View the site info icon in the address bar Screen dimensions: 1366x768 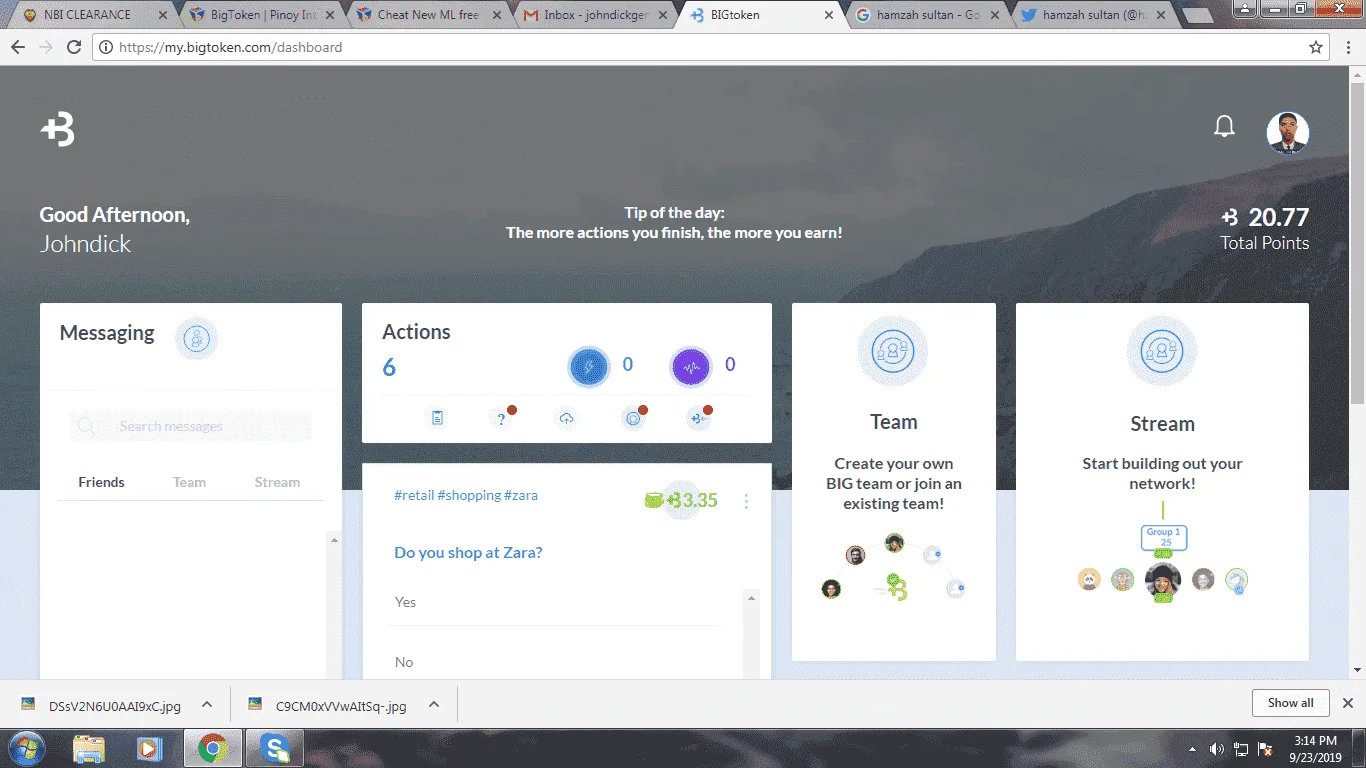(106, 47)
